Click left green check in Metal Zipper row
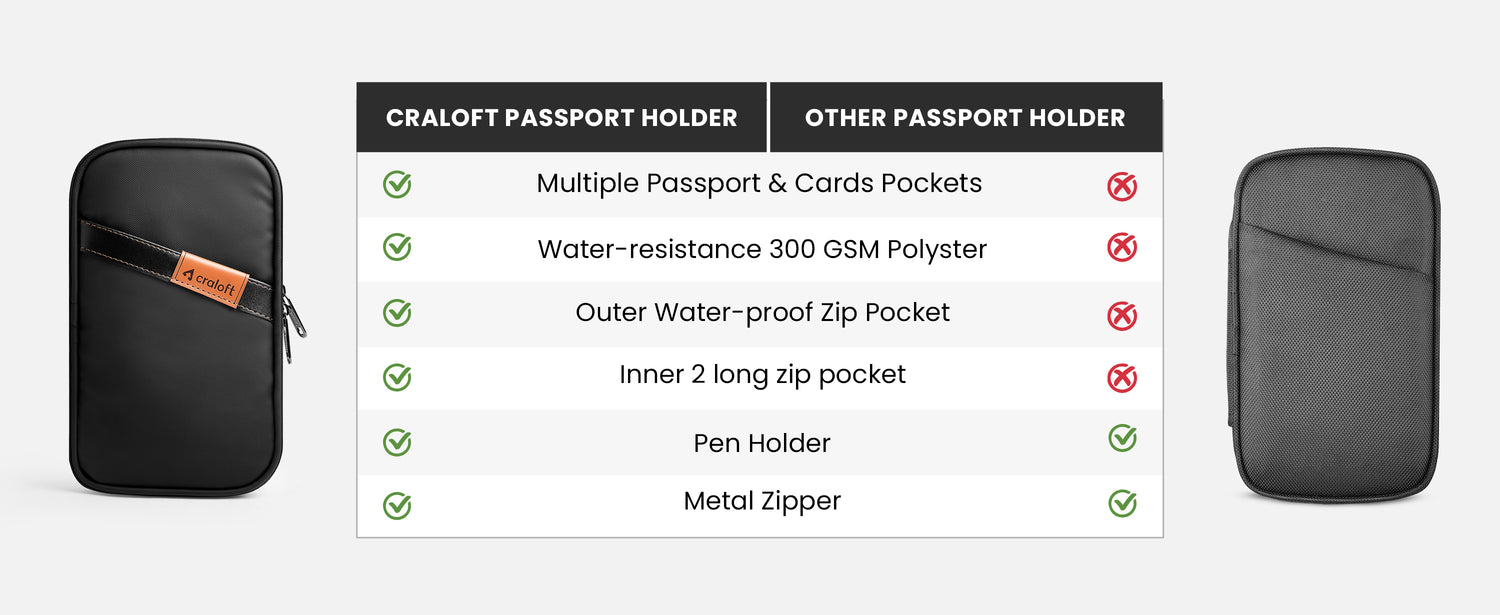Screen dimensions: 1500x615 [x=397, y=505]
